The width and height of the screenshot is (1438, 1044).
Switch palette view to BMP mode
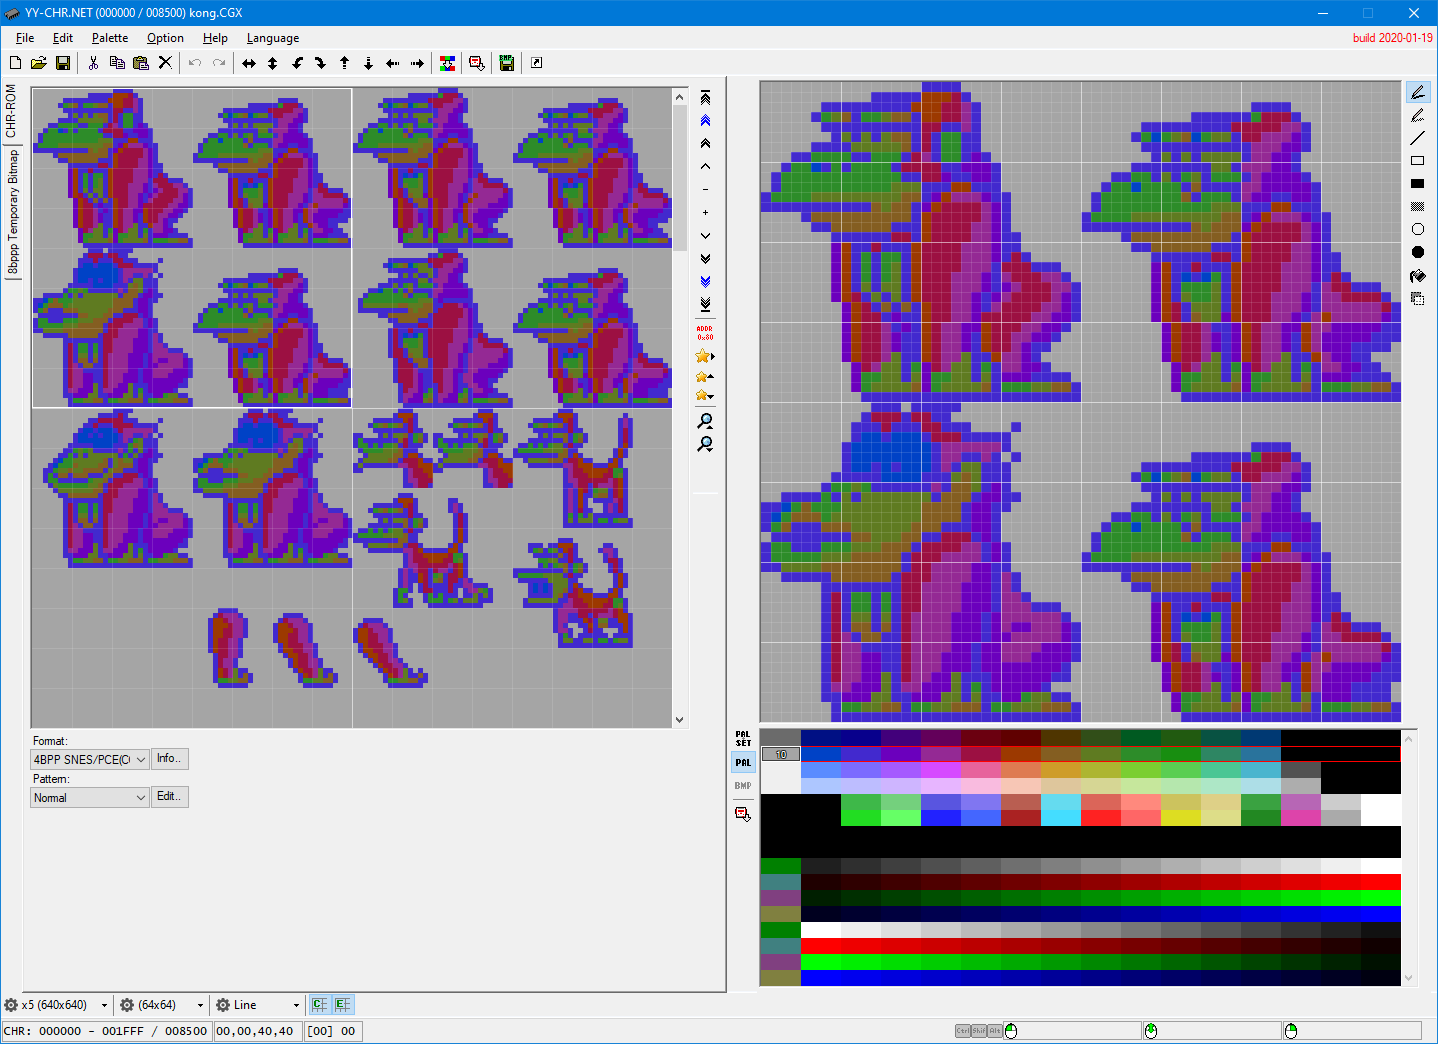[743, 785]
